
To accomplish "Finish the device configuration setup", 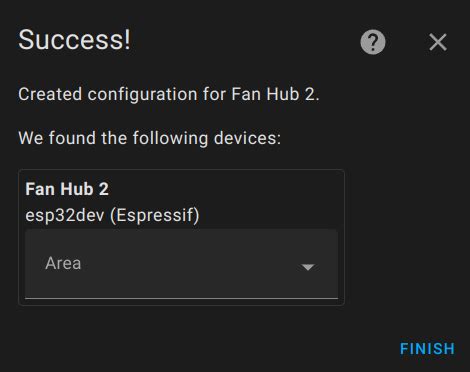I will click(427, 349).
